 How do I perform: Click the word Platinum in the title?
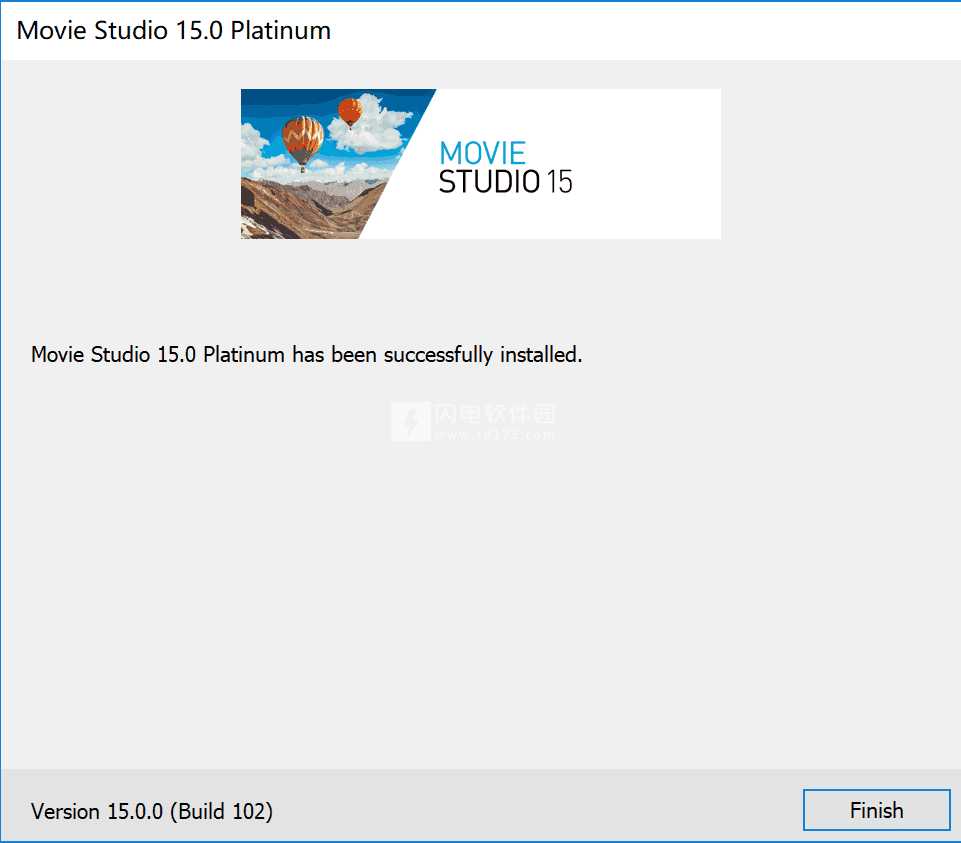tap(281, 31)
